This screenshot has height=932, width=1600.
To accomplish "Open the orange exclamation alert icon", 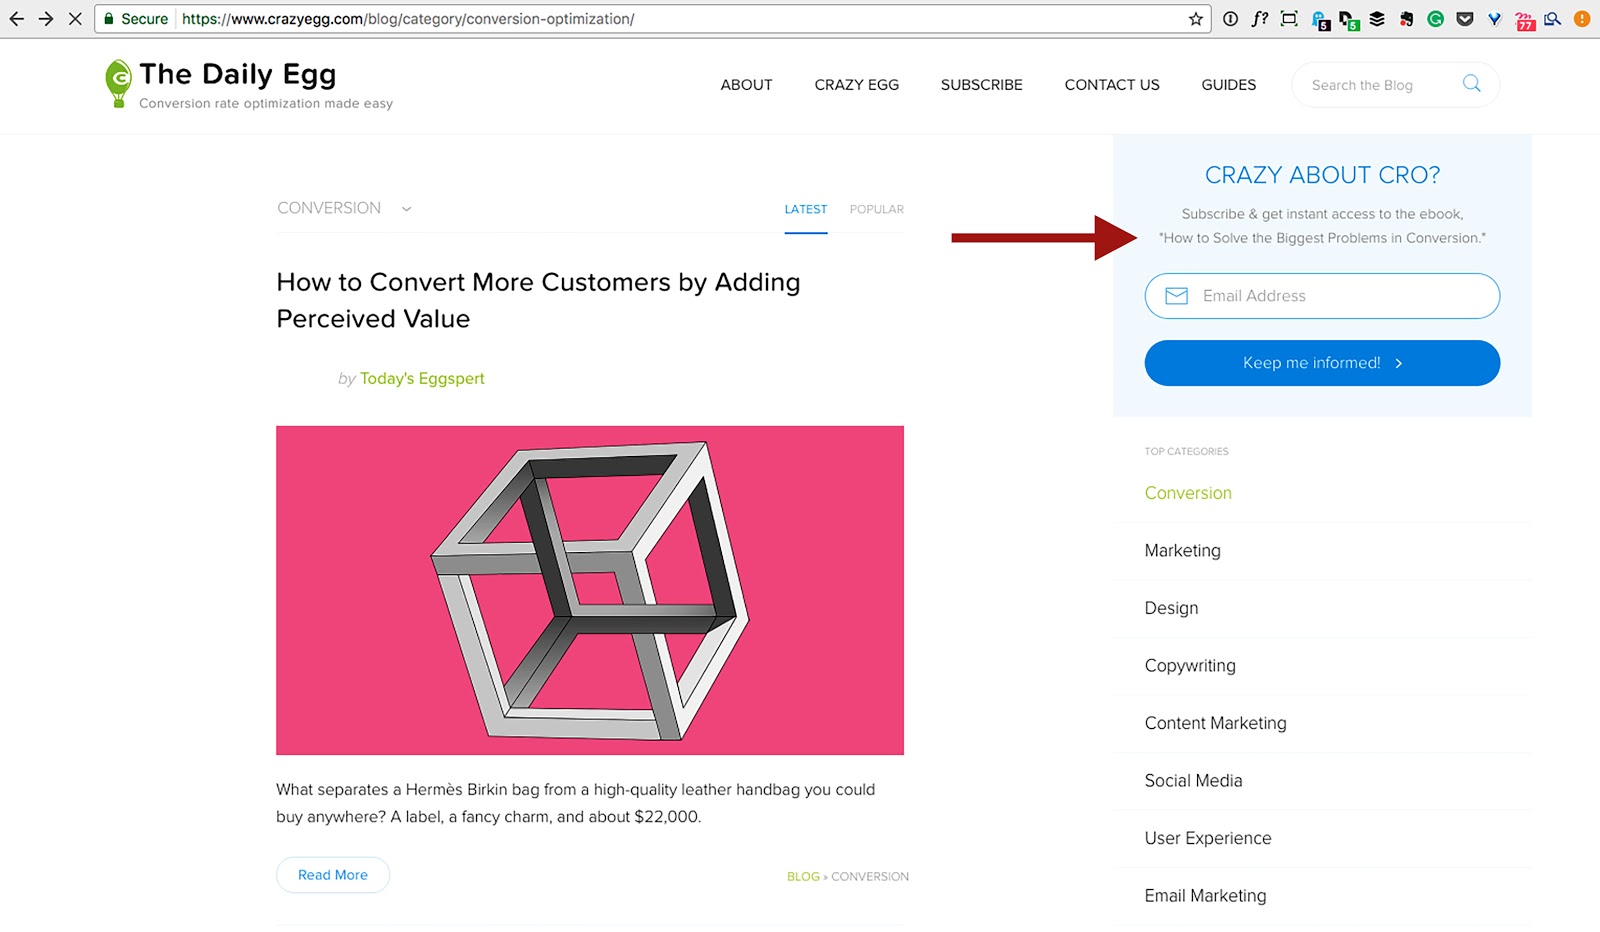I will [x=1582, y=19].
